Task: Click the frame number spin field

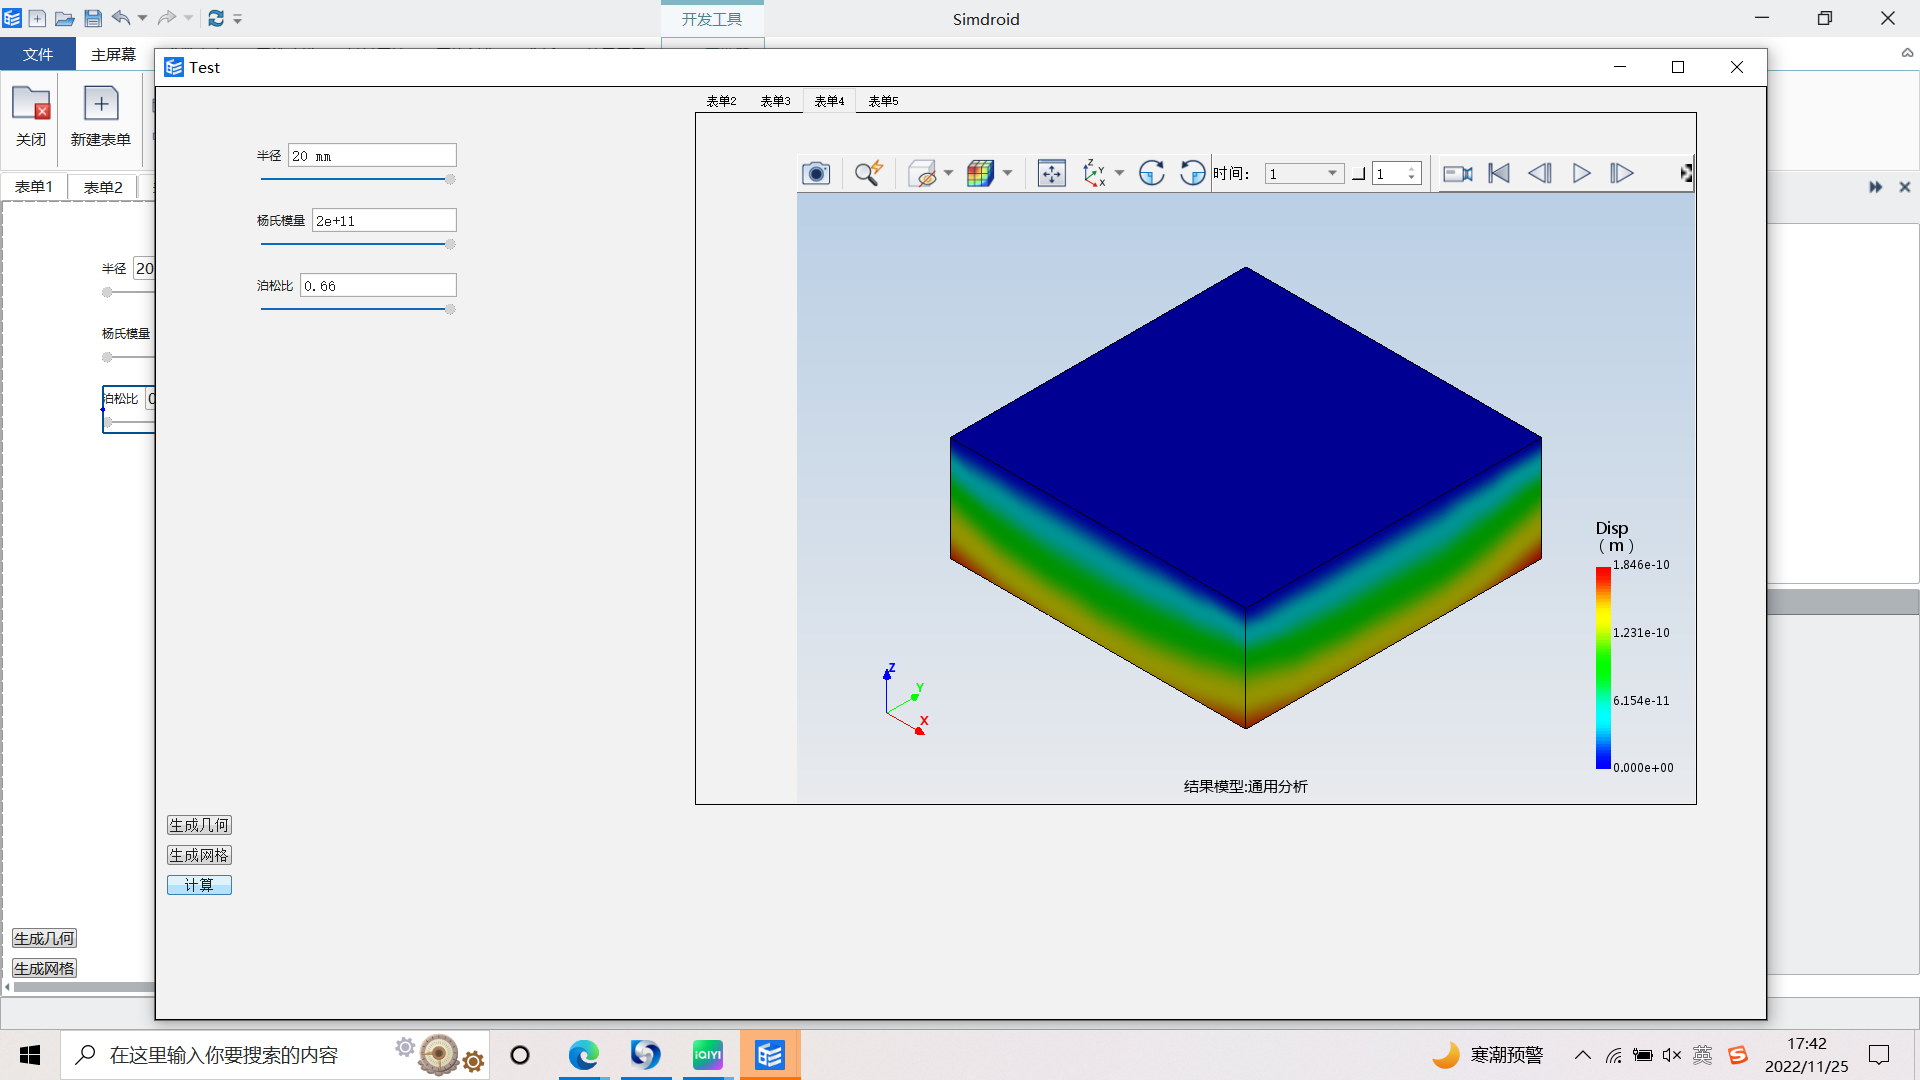Action: tap(1396, 174)
